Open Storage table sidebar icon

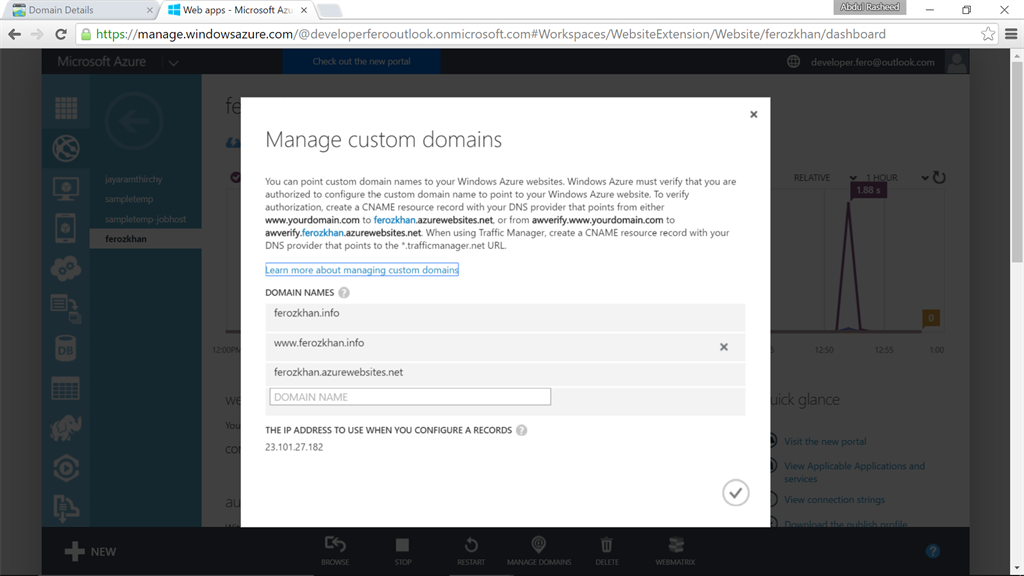coord(66,389)
